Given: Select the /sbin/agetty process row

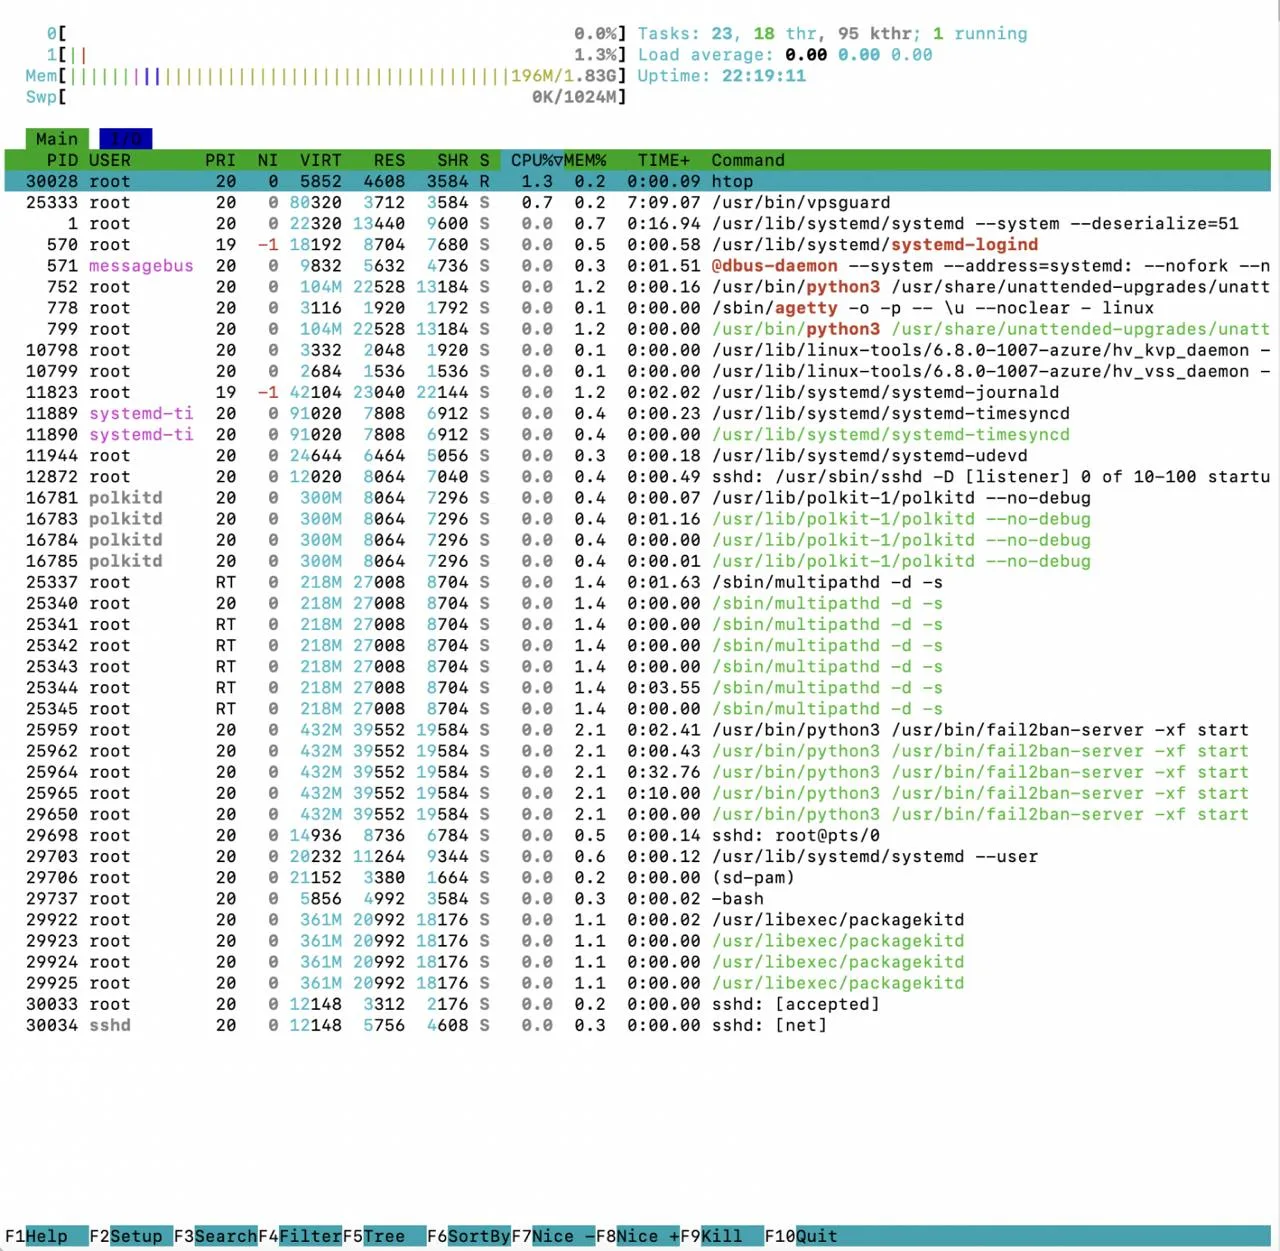Looking at the screenshot, I should tap(638, 308).
